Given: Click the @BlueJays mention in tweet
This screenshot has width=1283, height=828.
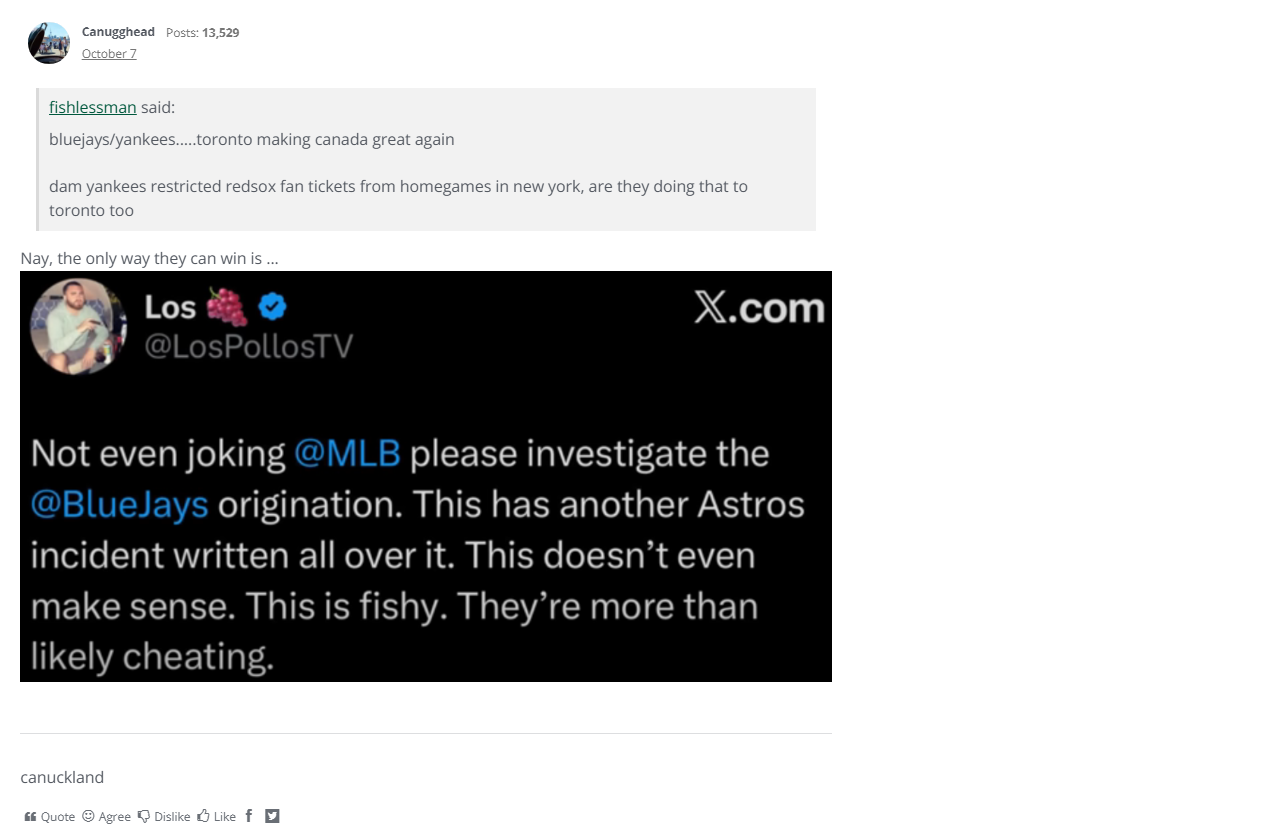Looking at the screenshot, I should tap(119, 504).
